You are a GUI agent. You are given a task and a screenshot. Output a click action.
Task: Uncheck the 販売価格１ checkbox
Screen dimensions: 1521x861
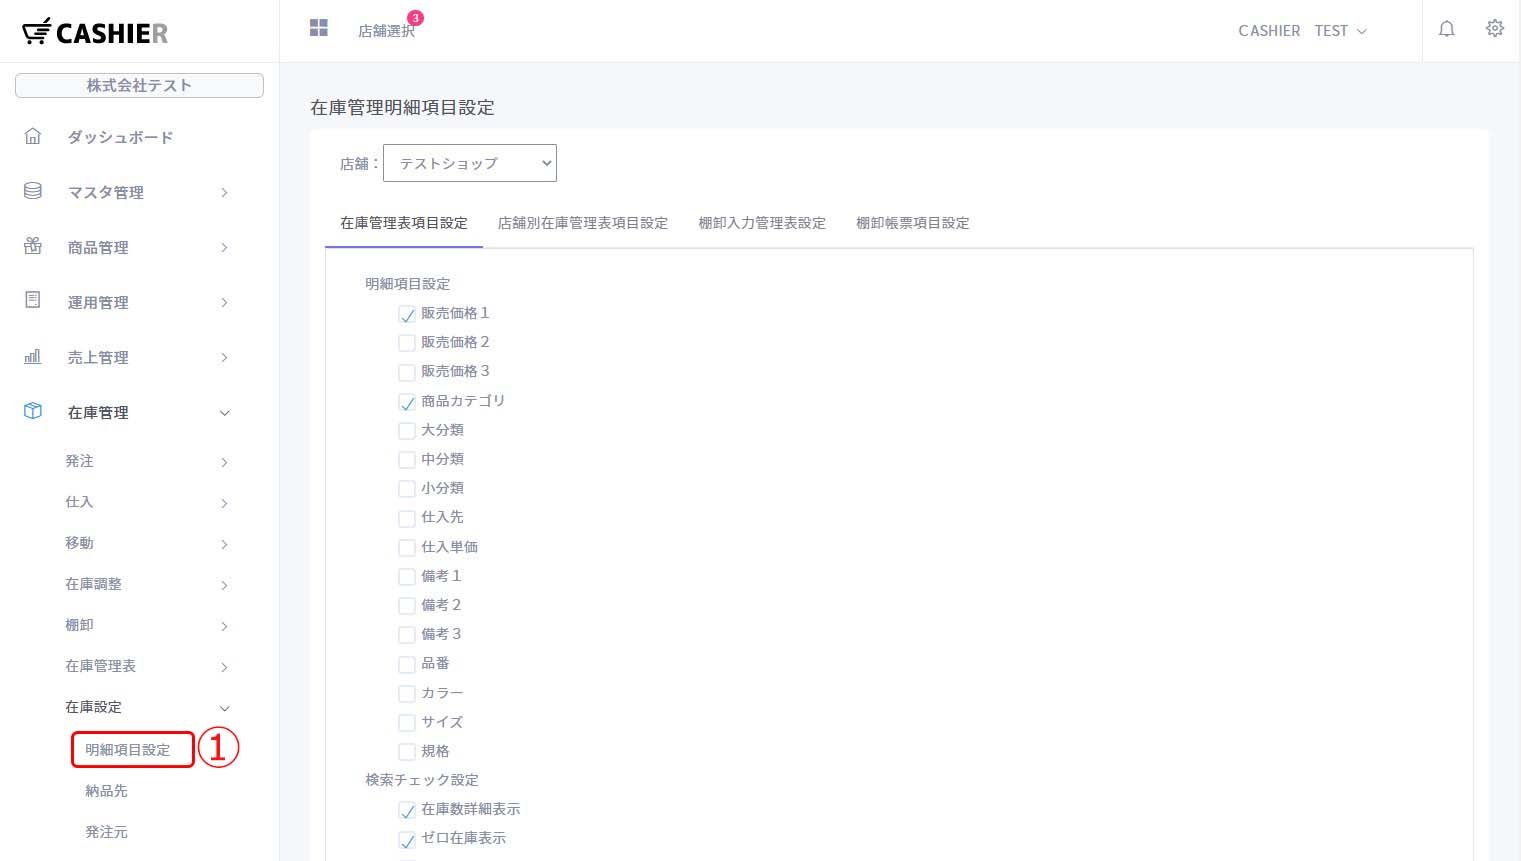point(407,314)
